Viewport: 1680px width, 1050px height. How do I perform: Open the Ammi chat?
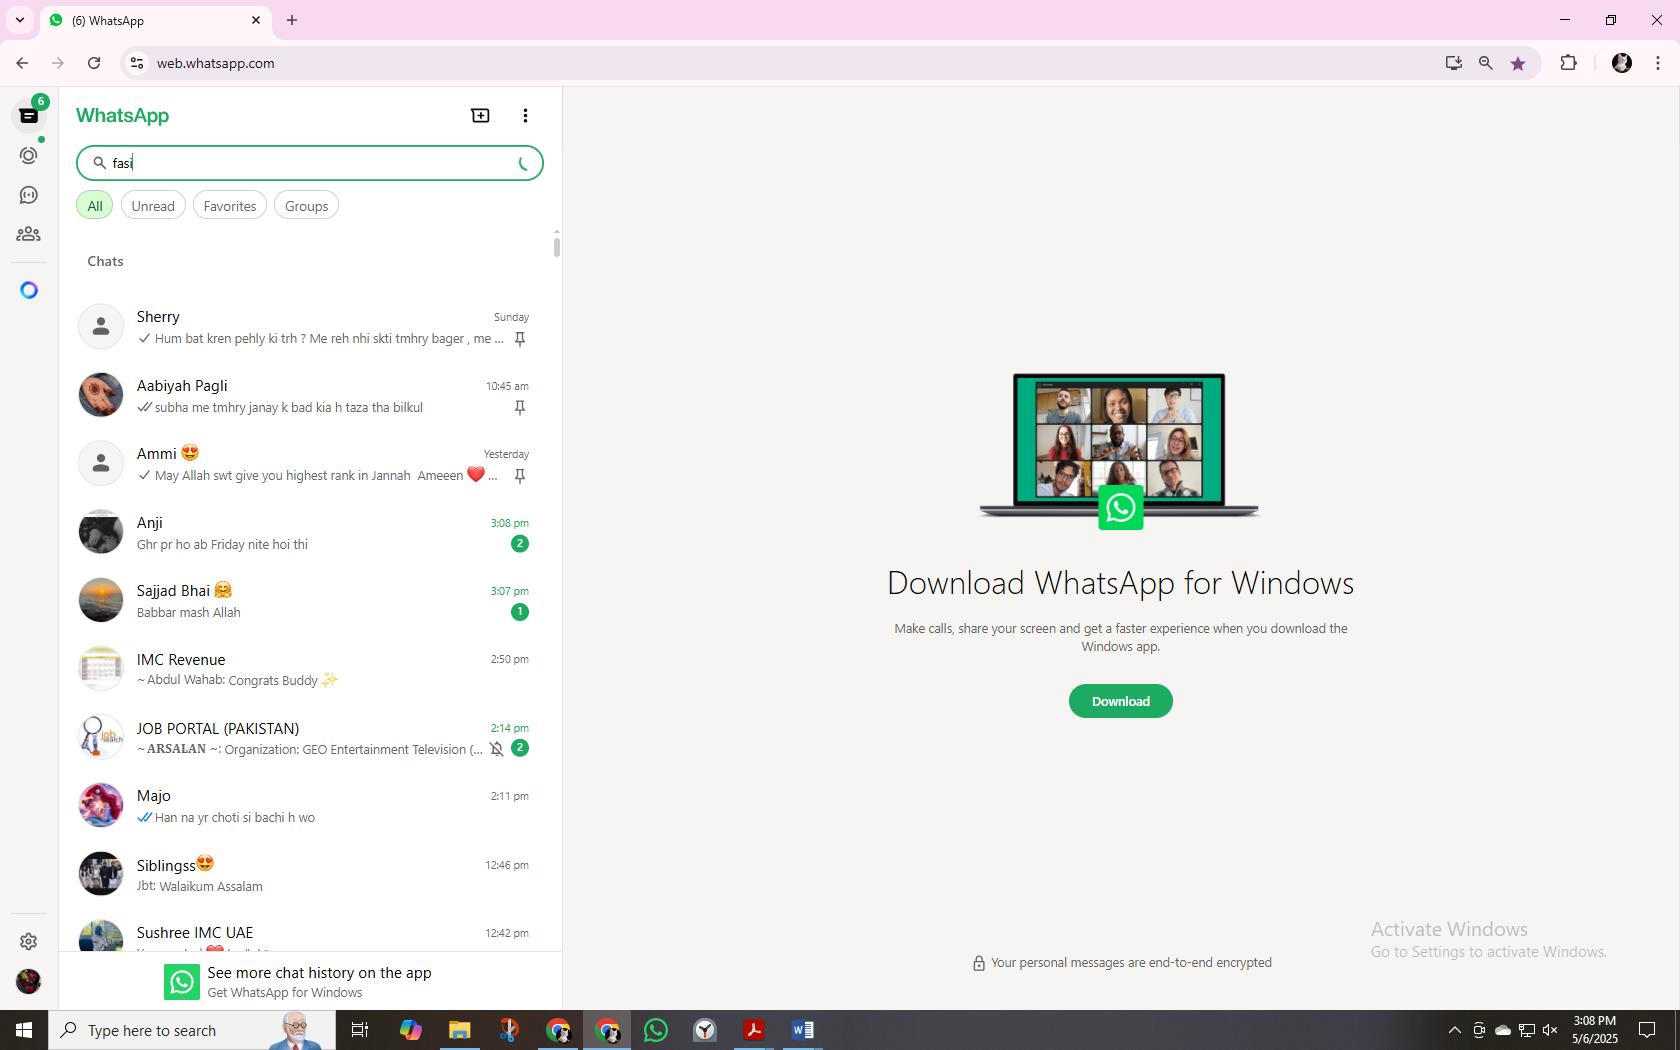pyautogui.click(x=310, y=464)
